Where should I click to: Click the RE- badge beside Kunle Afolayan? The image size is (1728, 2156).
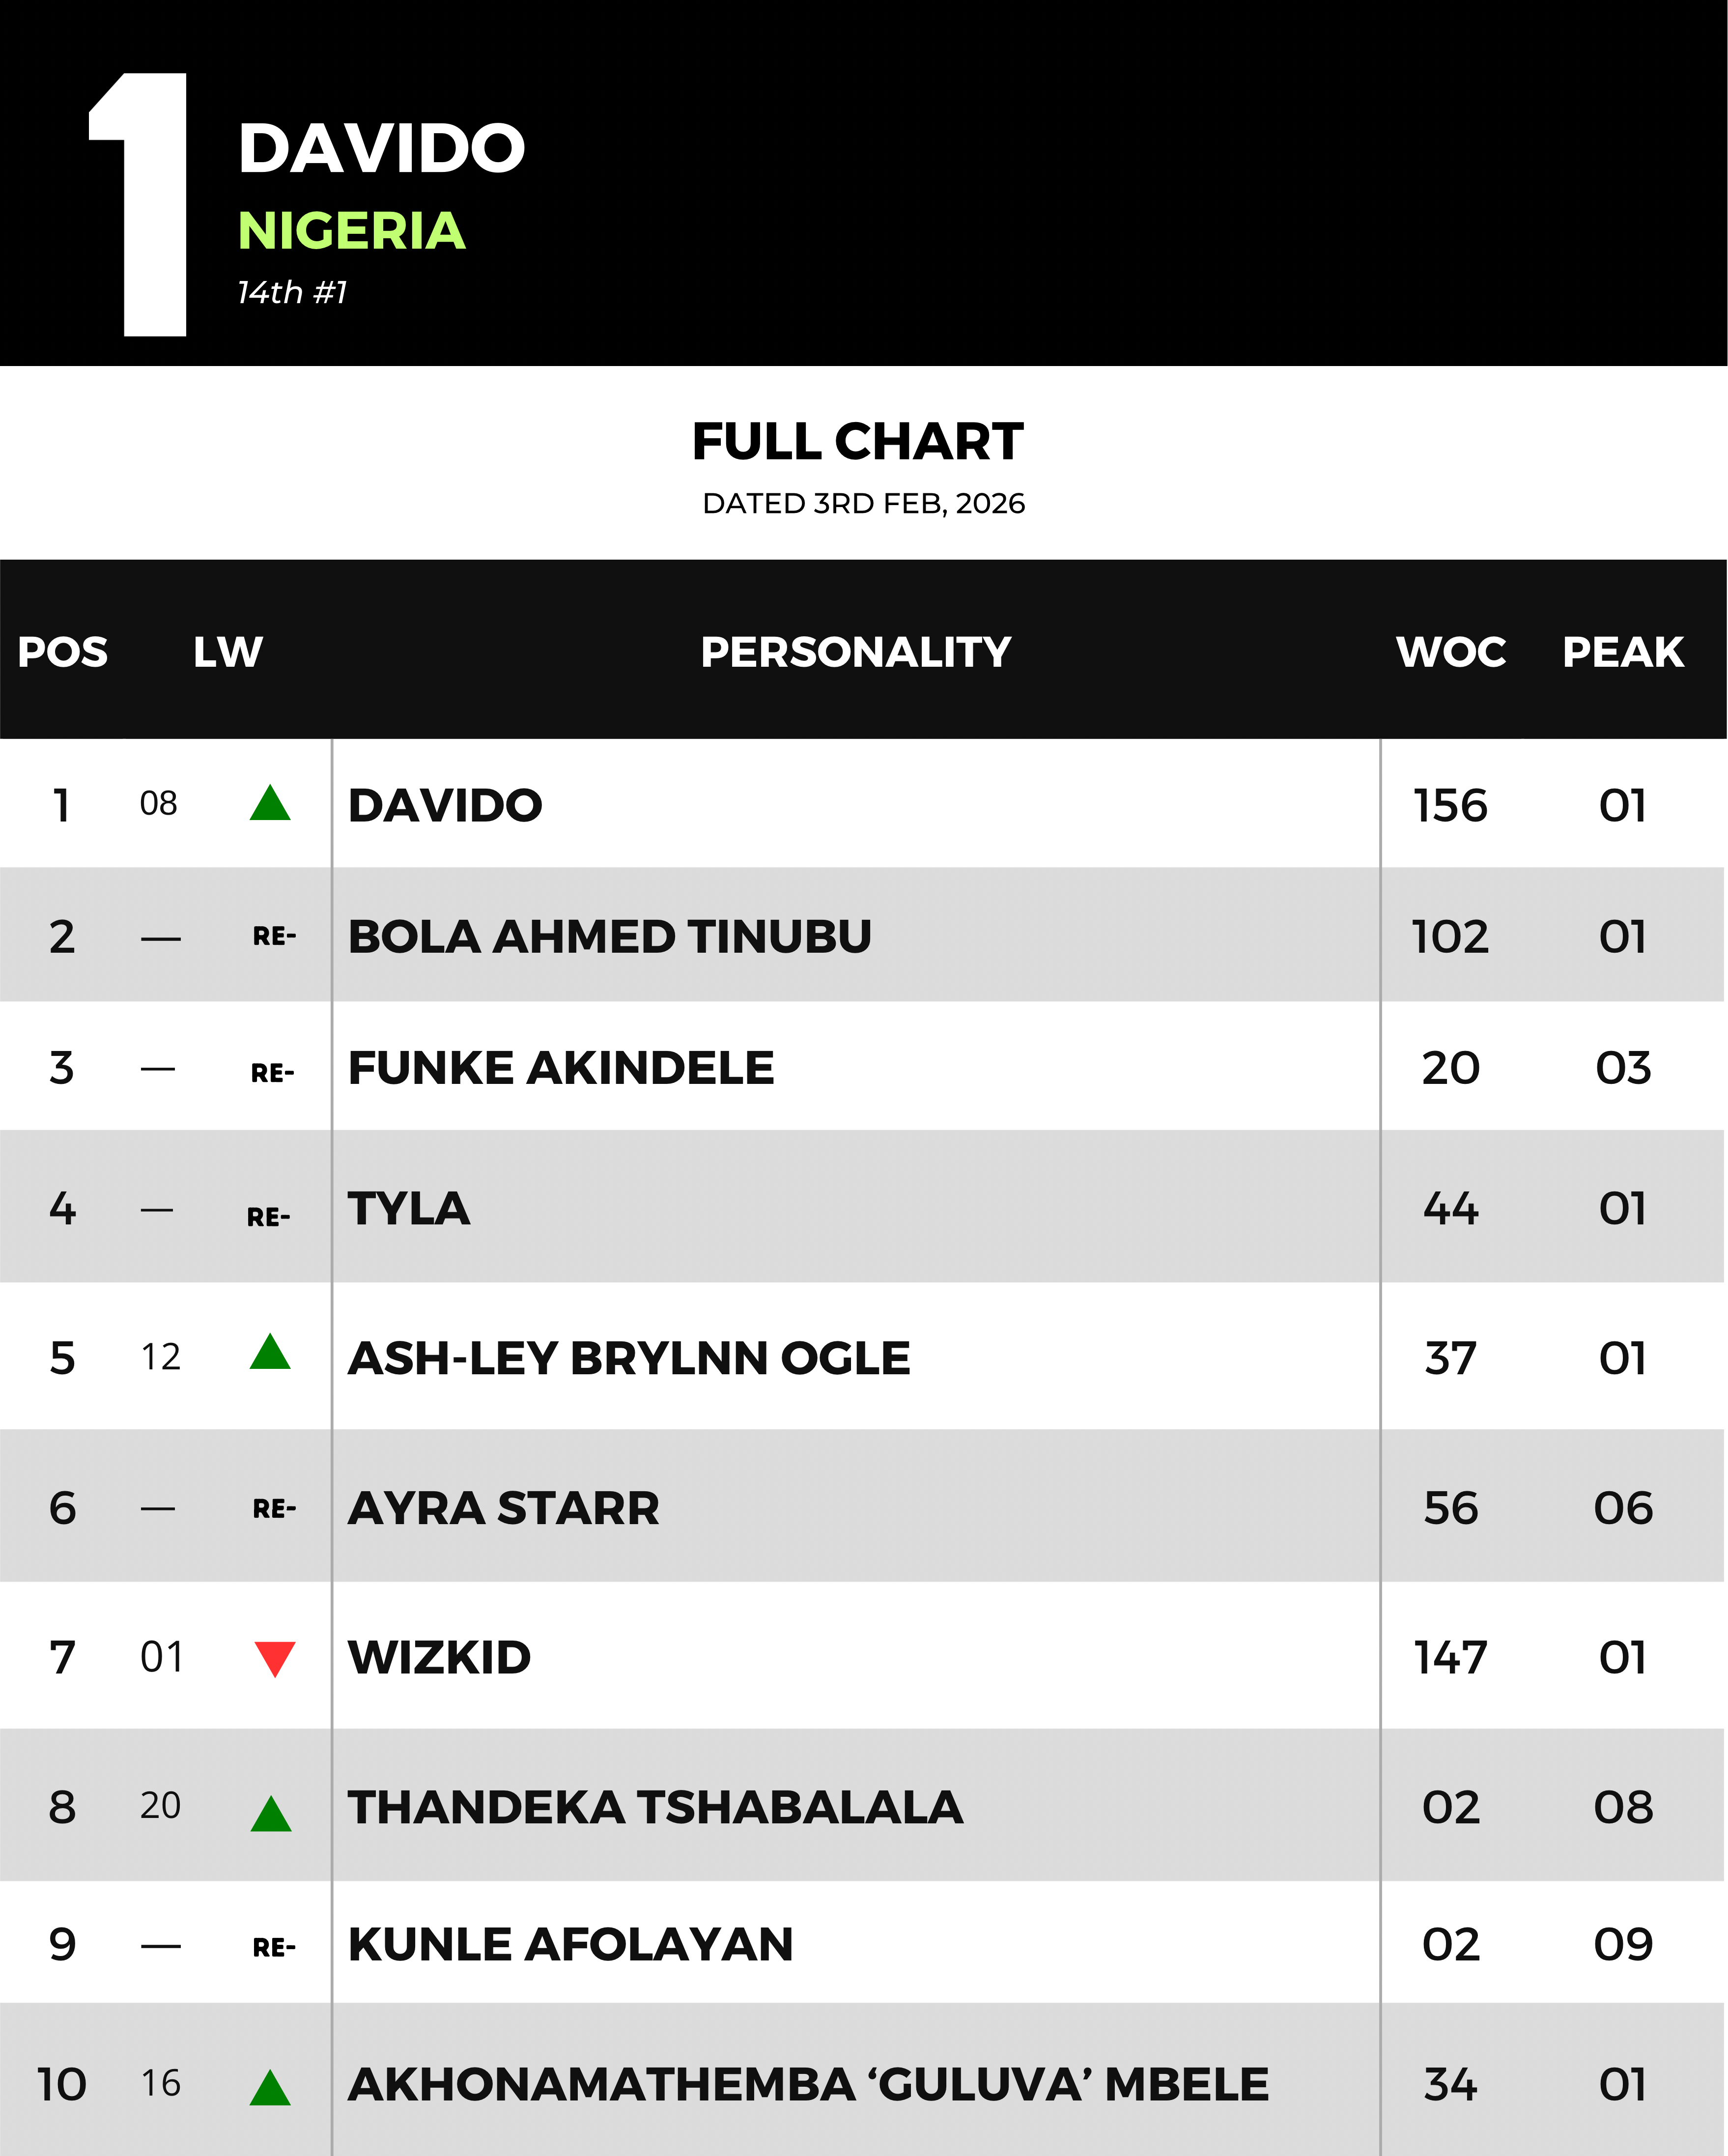tap(274, 1947)
